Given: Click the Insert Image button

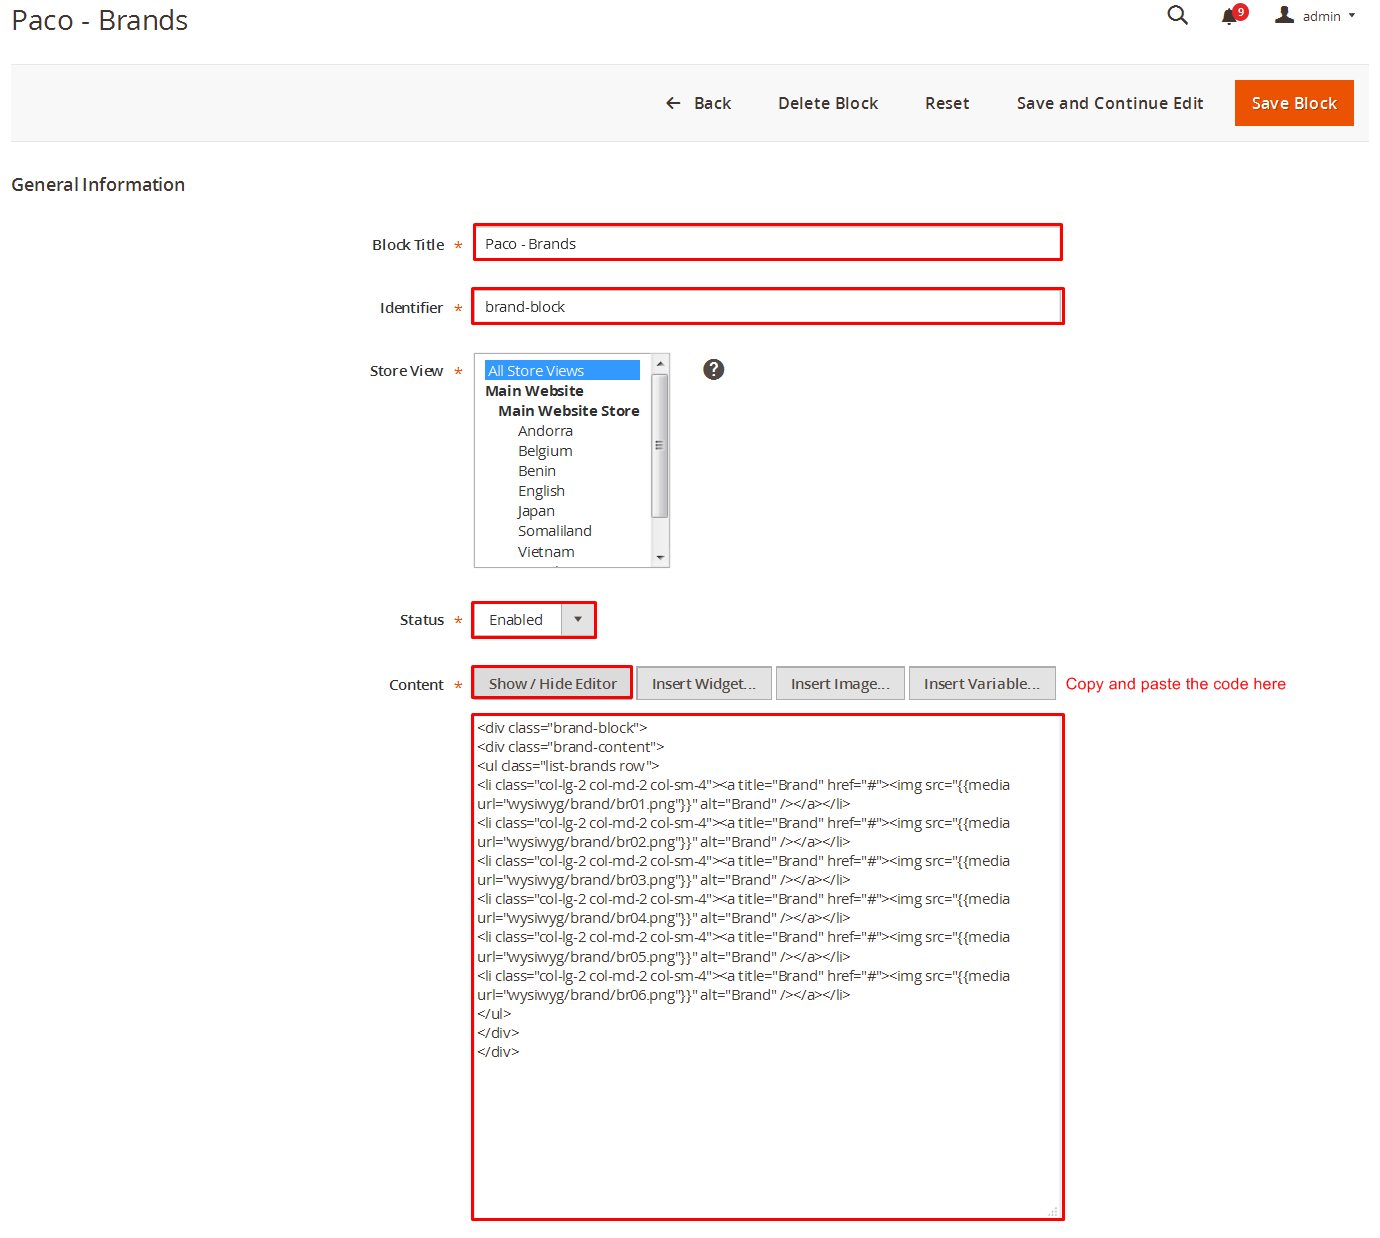Looking at the screenshot, I should pos(840,684).
